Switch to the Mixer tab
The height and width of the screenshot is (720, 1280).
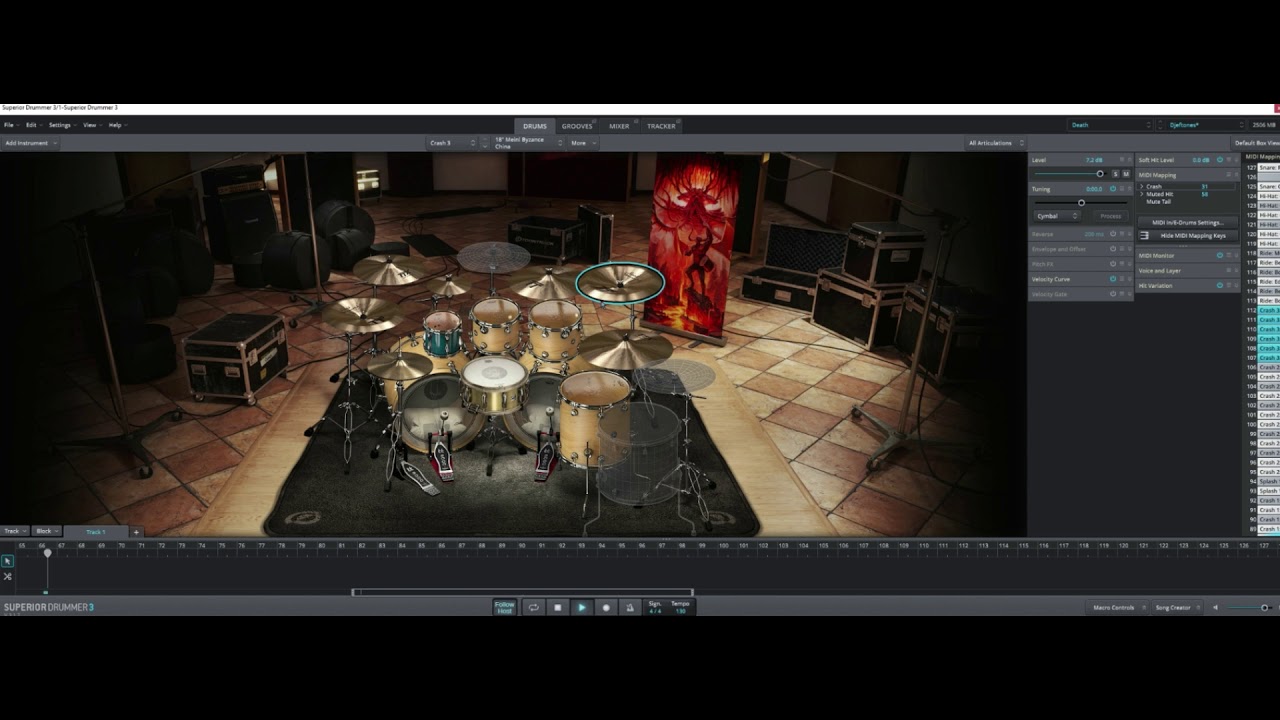(x=619, y=126)
